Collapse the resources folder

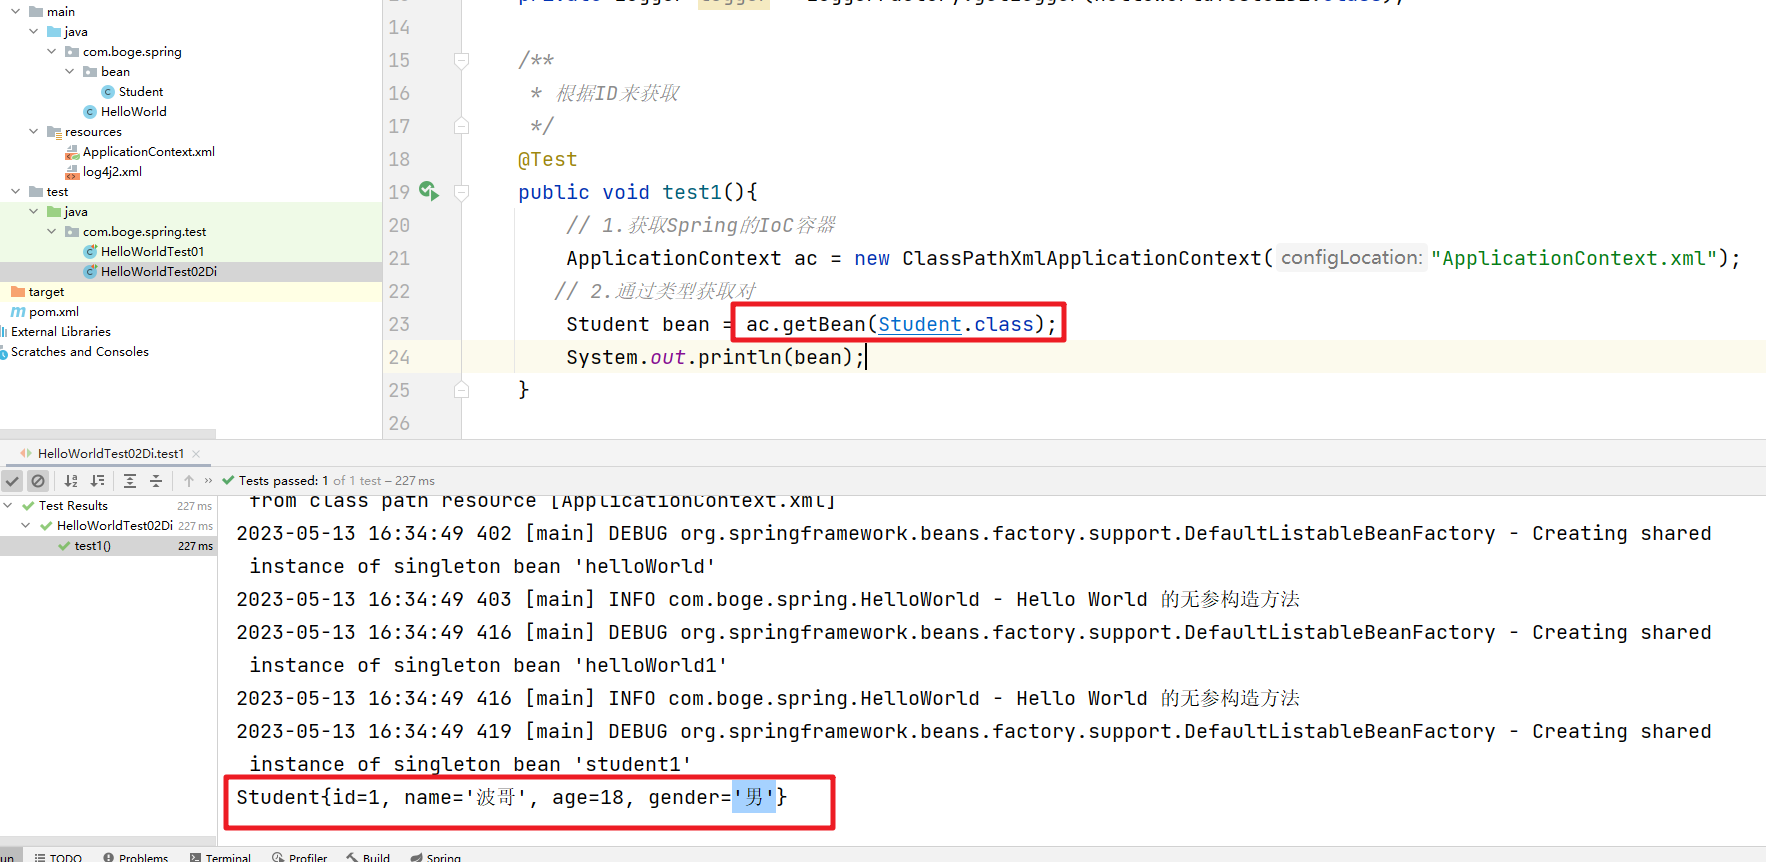coord(33,132)
